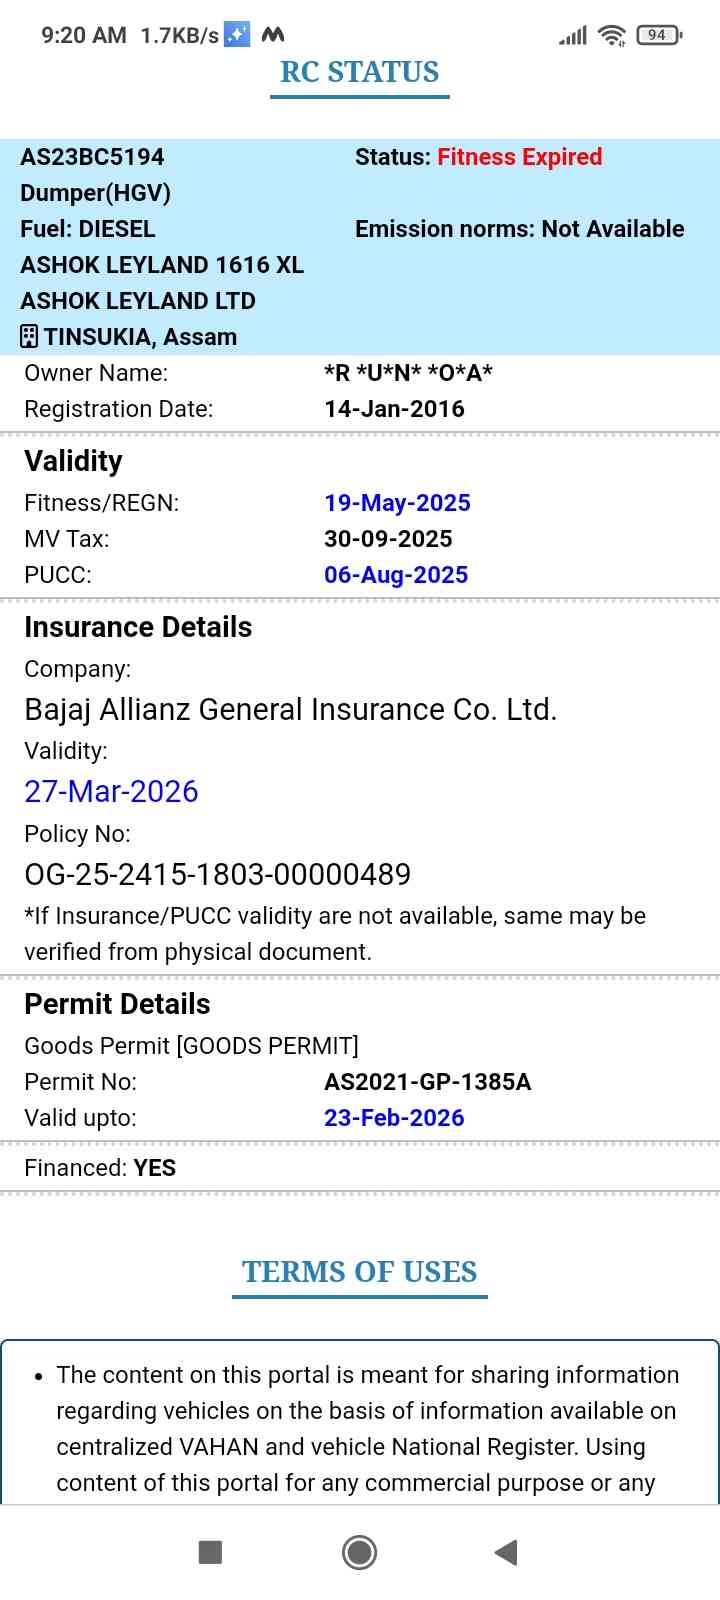Tap the Insurance Details section heading
The width and height of the screenshot is (720, 1600).
pyautogui.click(x=138, y=627)
